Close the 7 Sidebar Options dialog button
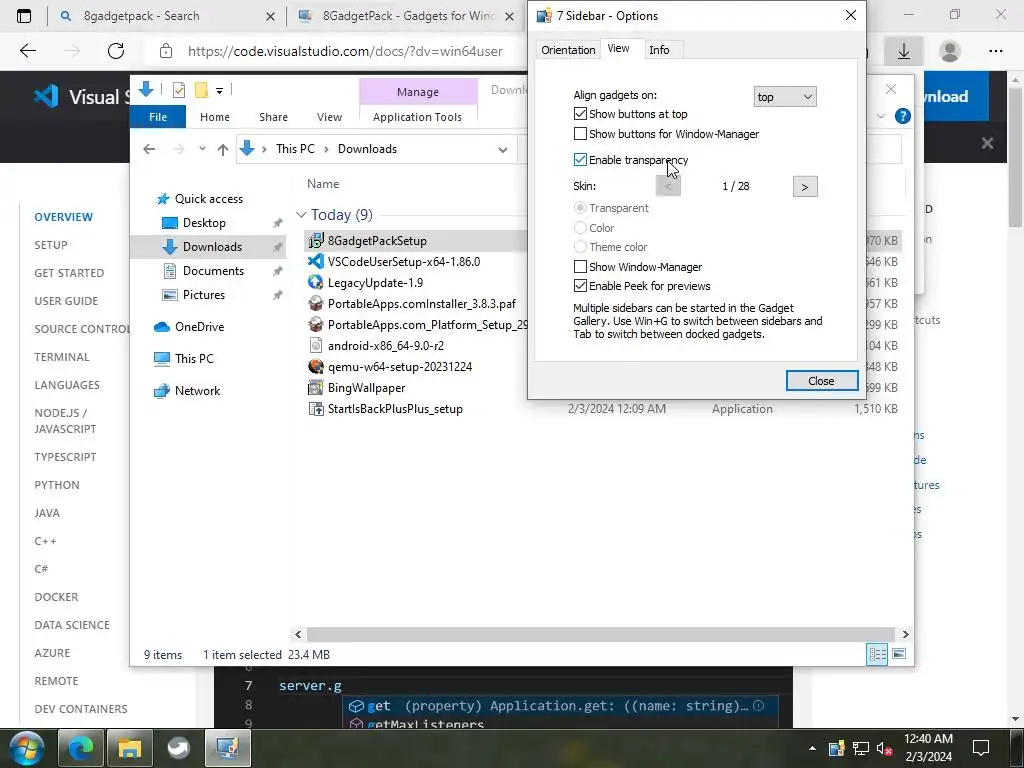Viewport: 1024px width, 768px height. (822, 381)
